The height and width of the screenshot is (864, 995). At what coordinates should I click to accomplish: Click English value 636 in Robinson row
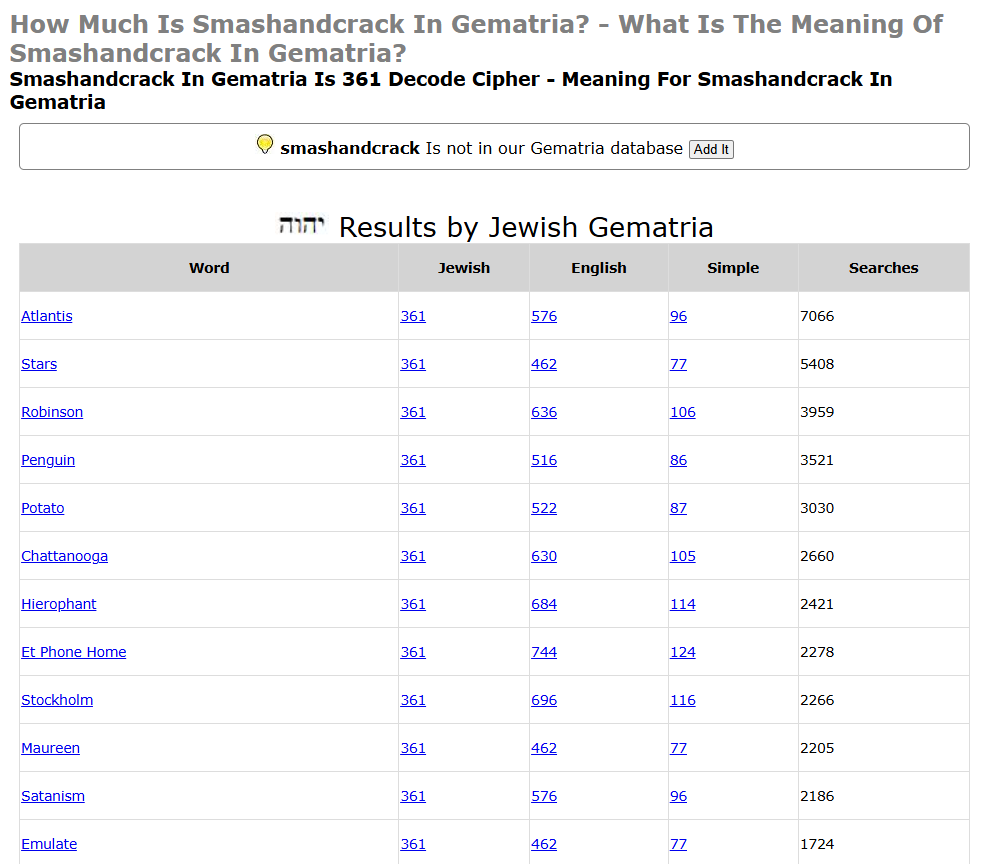point(544,412)
